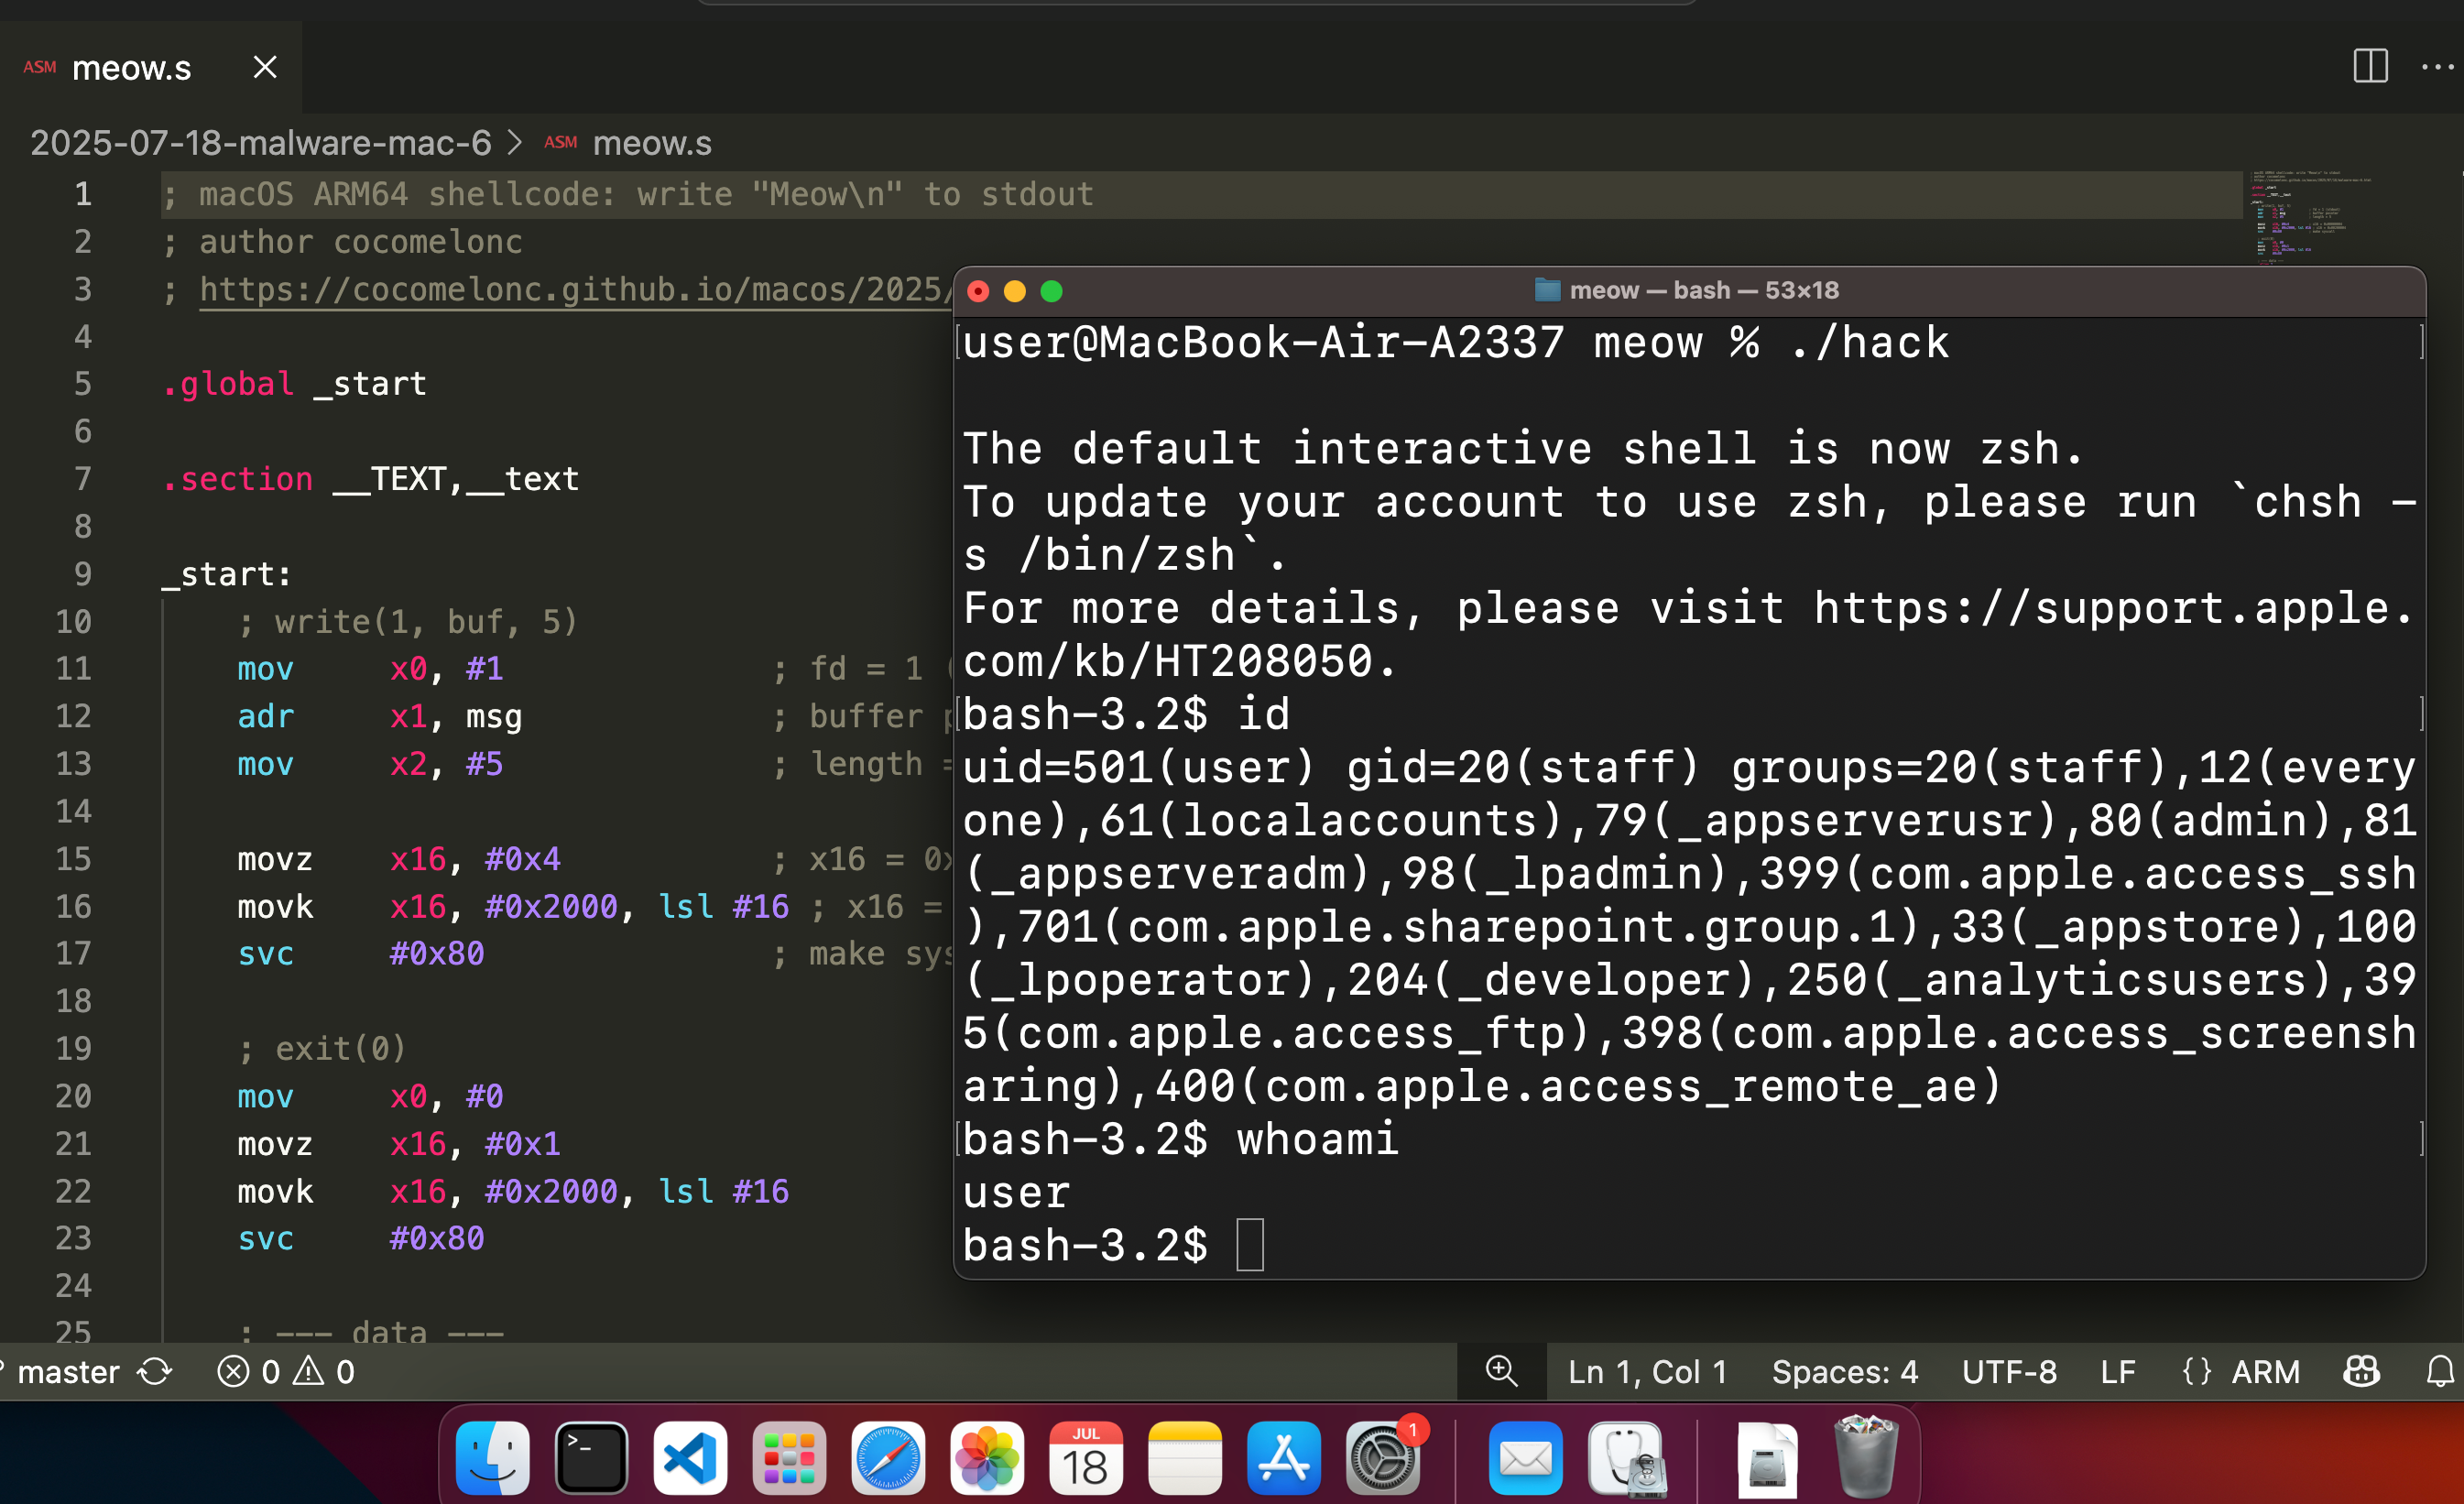Viewport: 2464px width, 1504px height.
Task: Open Mail from the Dock
Action: pyautogui.click(x=1525, y=1458)
